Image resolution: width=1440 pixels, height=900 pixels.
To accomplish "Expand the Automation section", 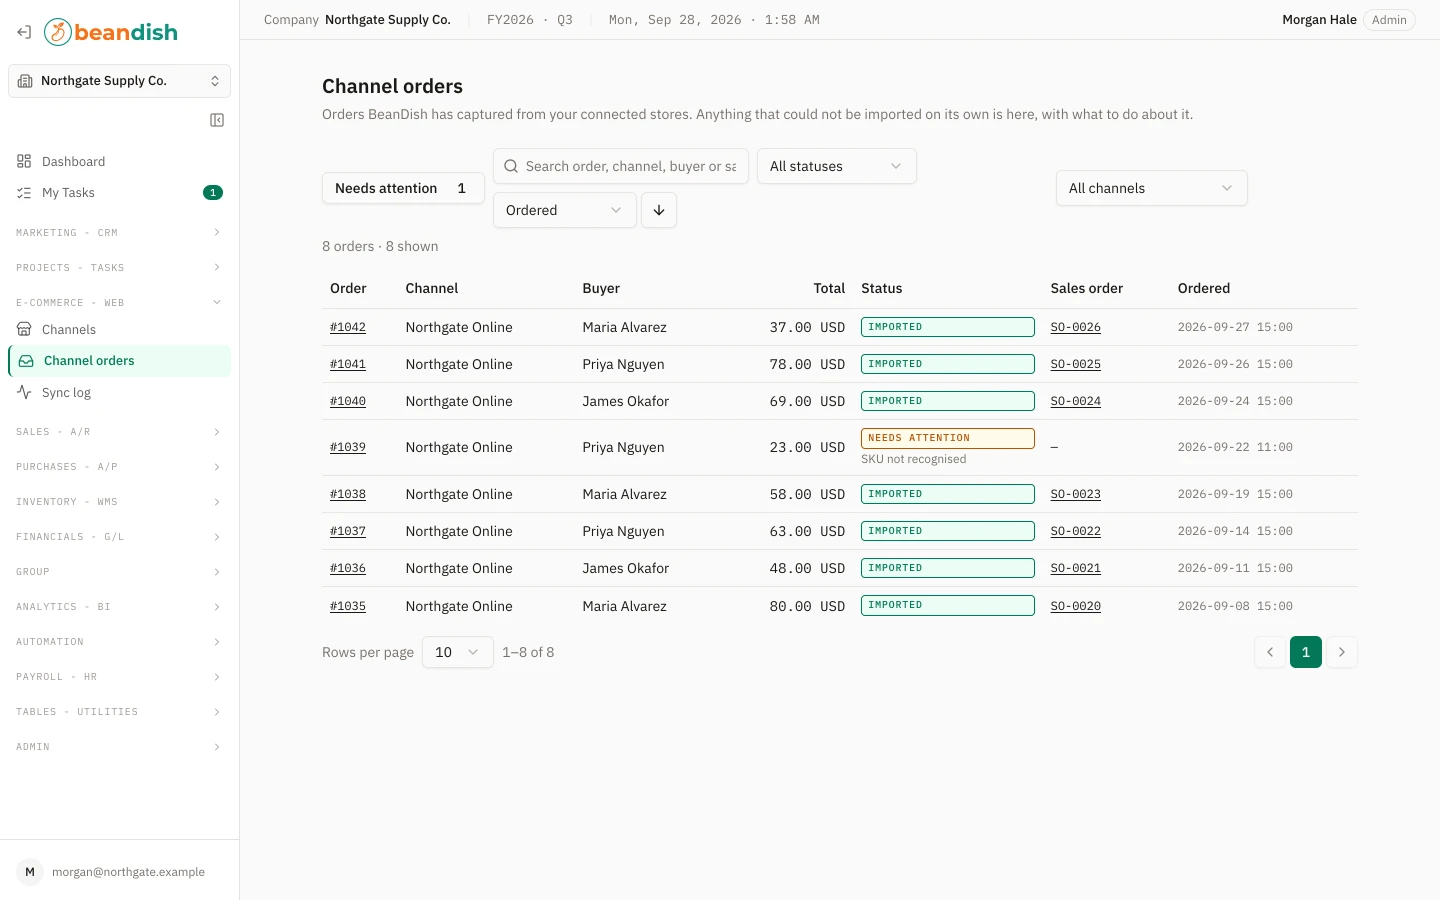I will [119, 642].
